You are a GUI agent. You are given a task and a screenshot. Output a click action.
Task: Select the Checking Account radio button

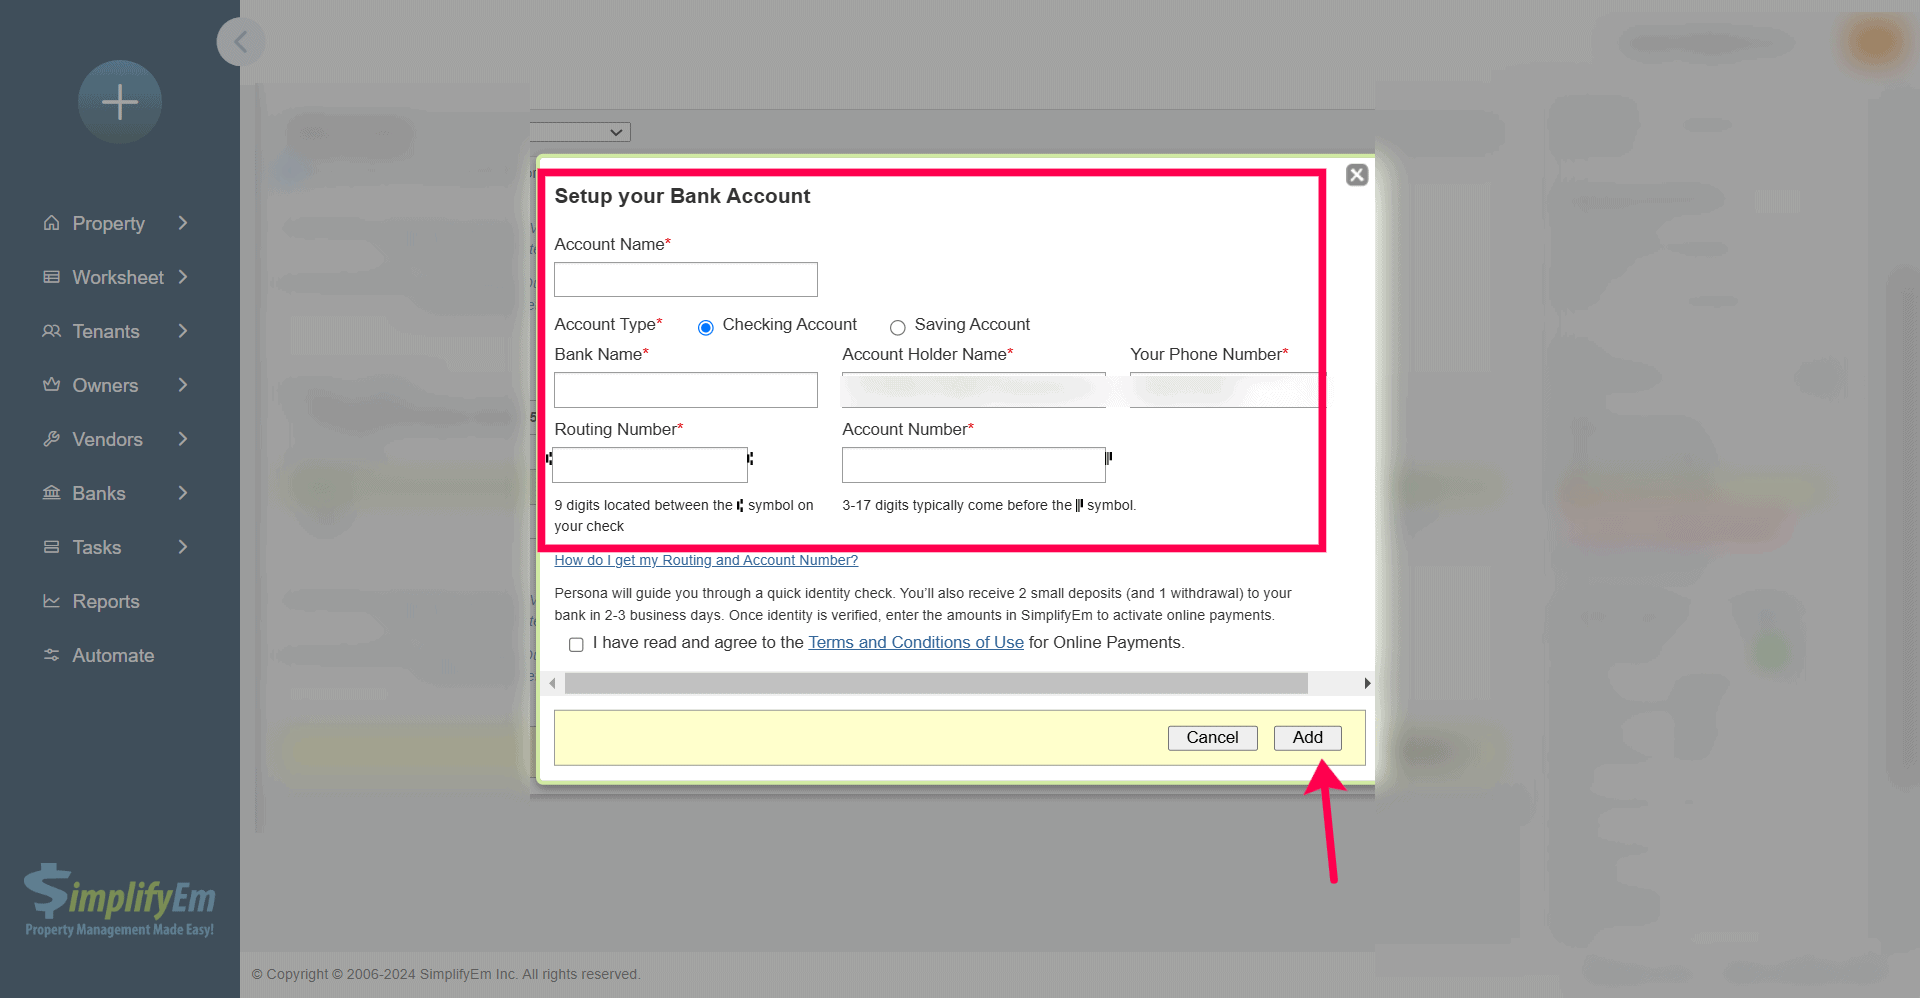(x=706, y=327)
